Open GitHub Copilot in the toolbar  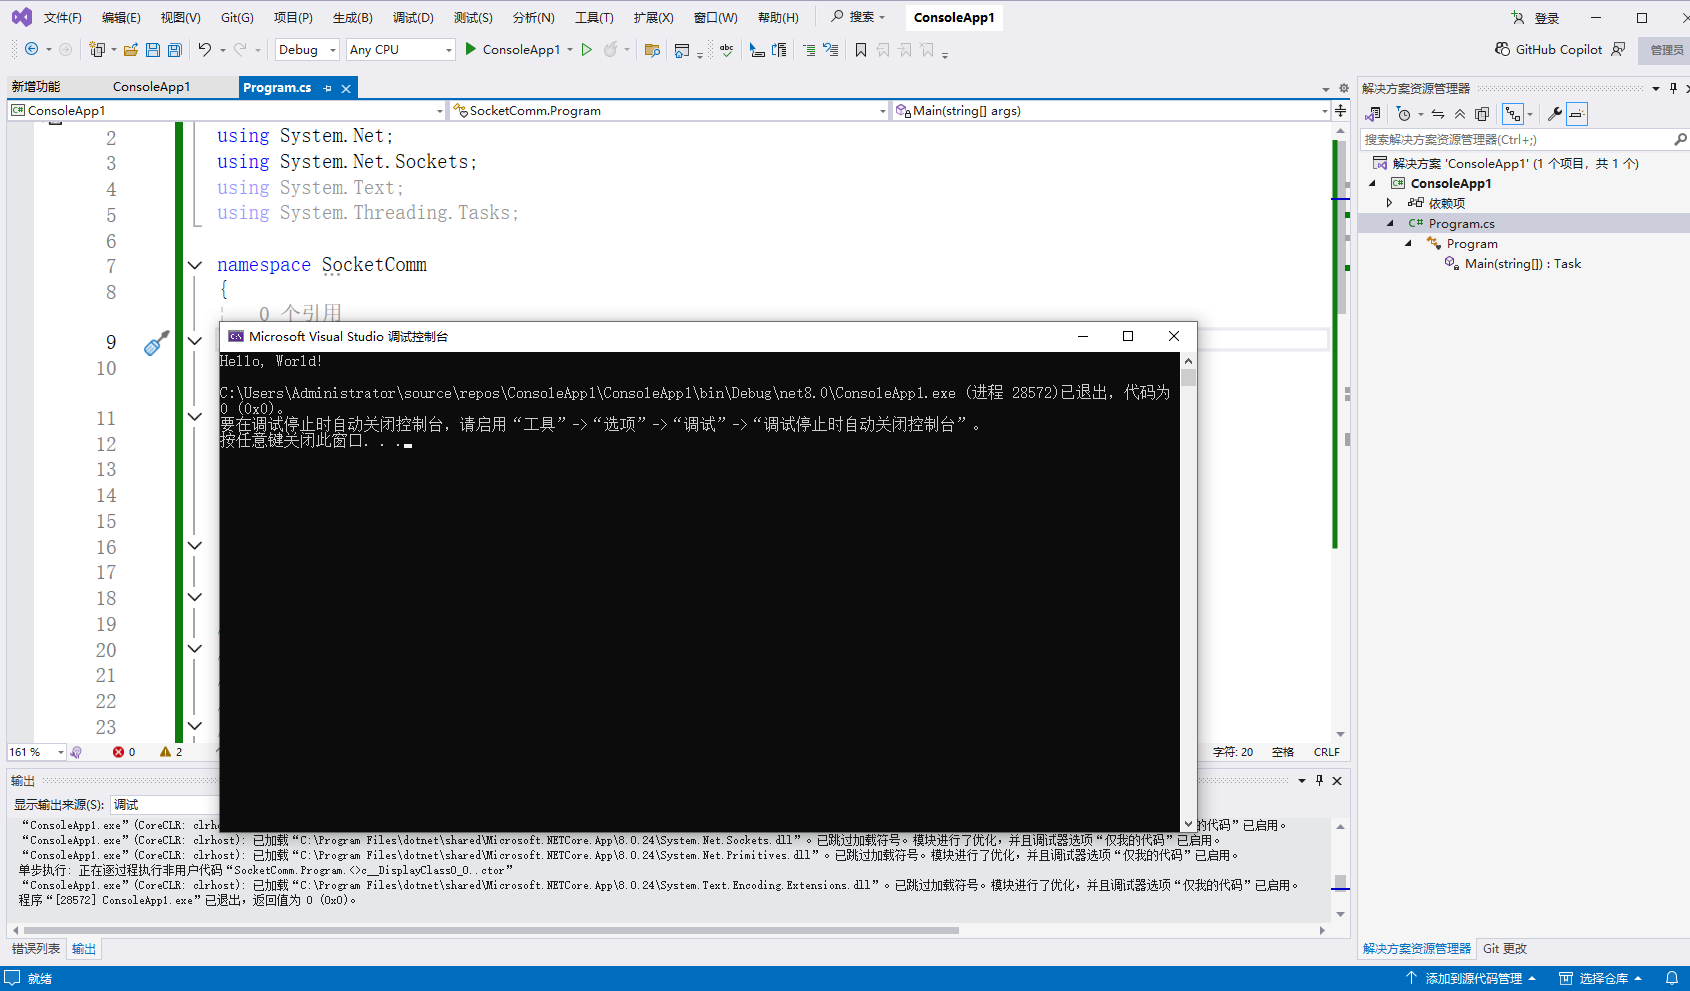(1548, 49)
